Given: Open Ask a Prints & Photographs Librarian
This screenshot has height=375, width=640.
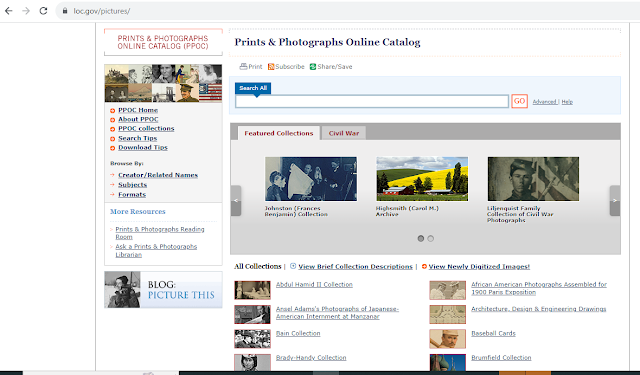Looking at the screenshot, I should [156, 251].
